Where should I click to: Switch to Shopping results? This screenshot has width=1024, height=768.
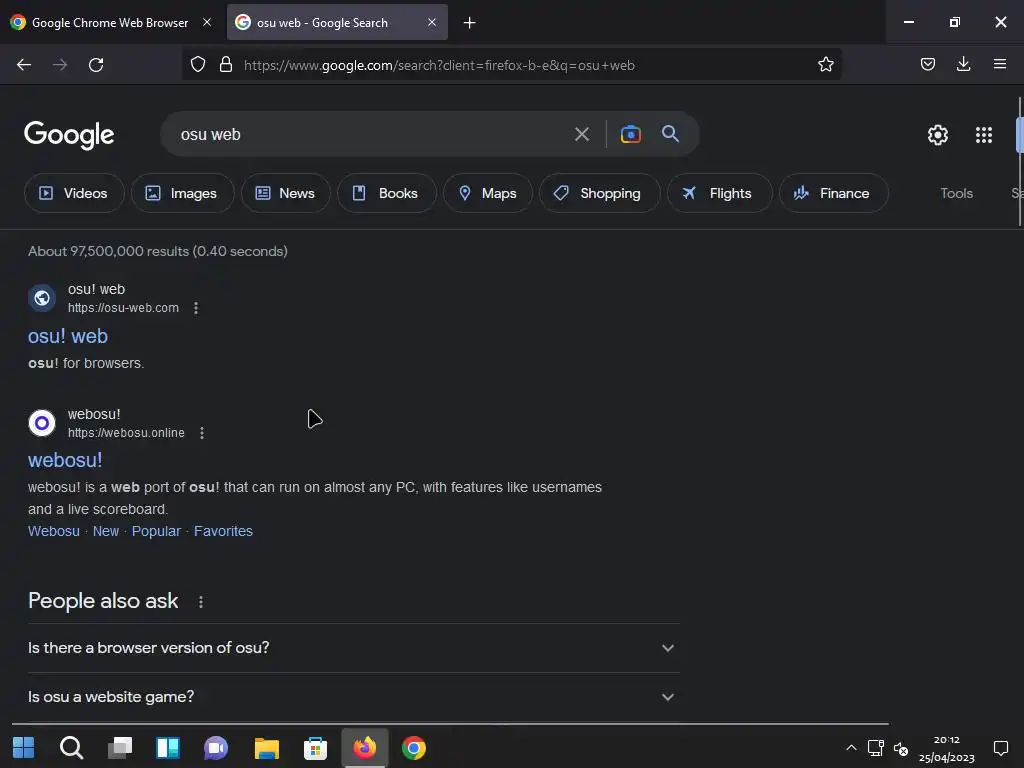click(x=600, y=193)
